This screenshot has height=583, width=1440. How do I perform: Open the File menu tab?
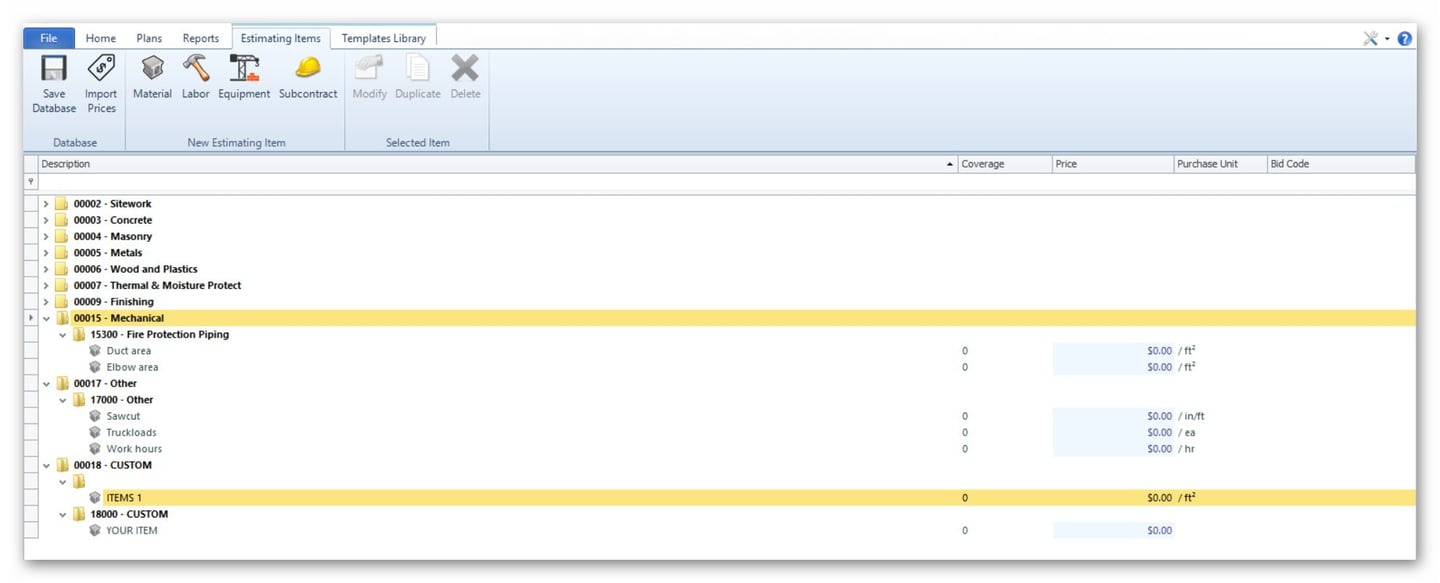(49, 38)
